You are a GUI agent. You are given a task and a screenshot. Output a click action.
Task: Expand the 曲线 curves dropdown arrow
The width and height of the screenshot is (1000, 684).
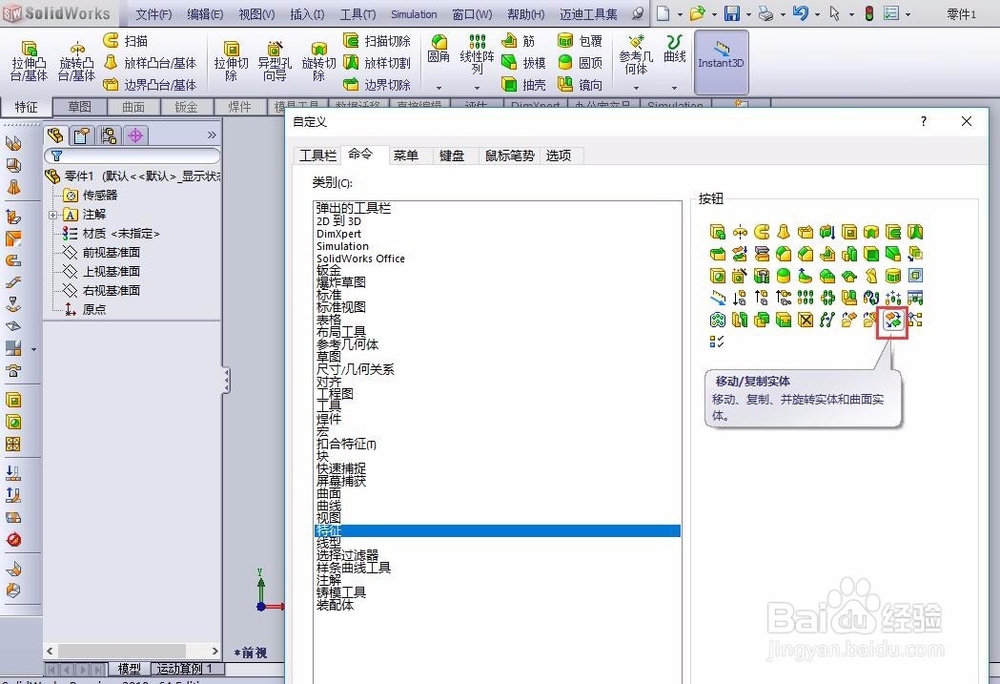(674, 87)
